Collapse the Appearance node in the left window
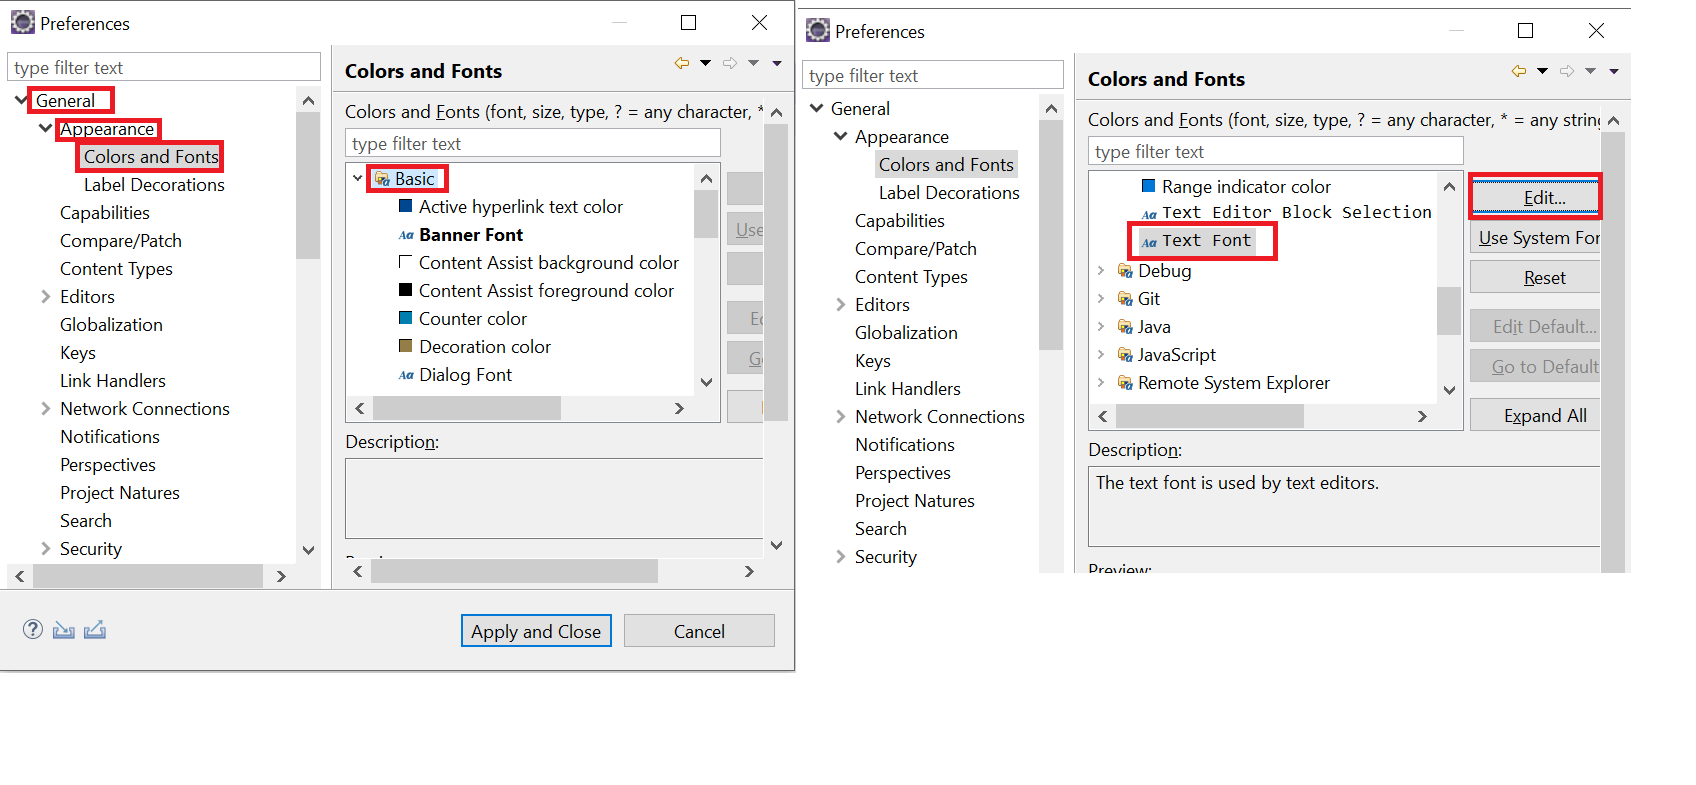Image resolution: width=1696 pixels, height=785 pixels. tap(45, 128)
